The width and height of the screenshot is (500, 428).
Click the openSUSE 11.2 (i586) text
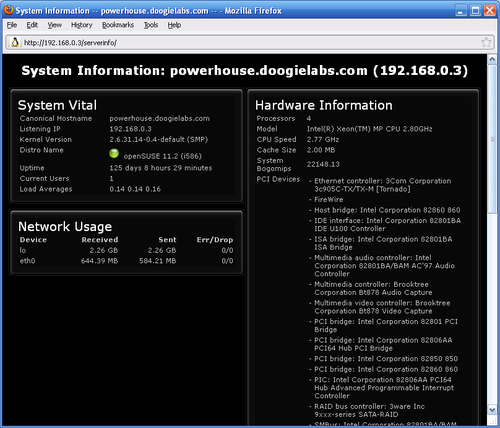click(163, 156)
